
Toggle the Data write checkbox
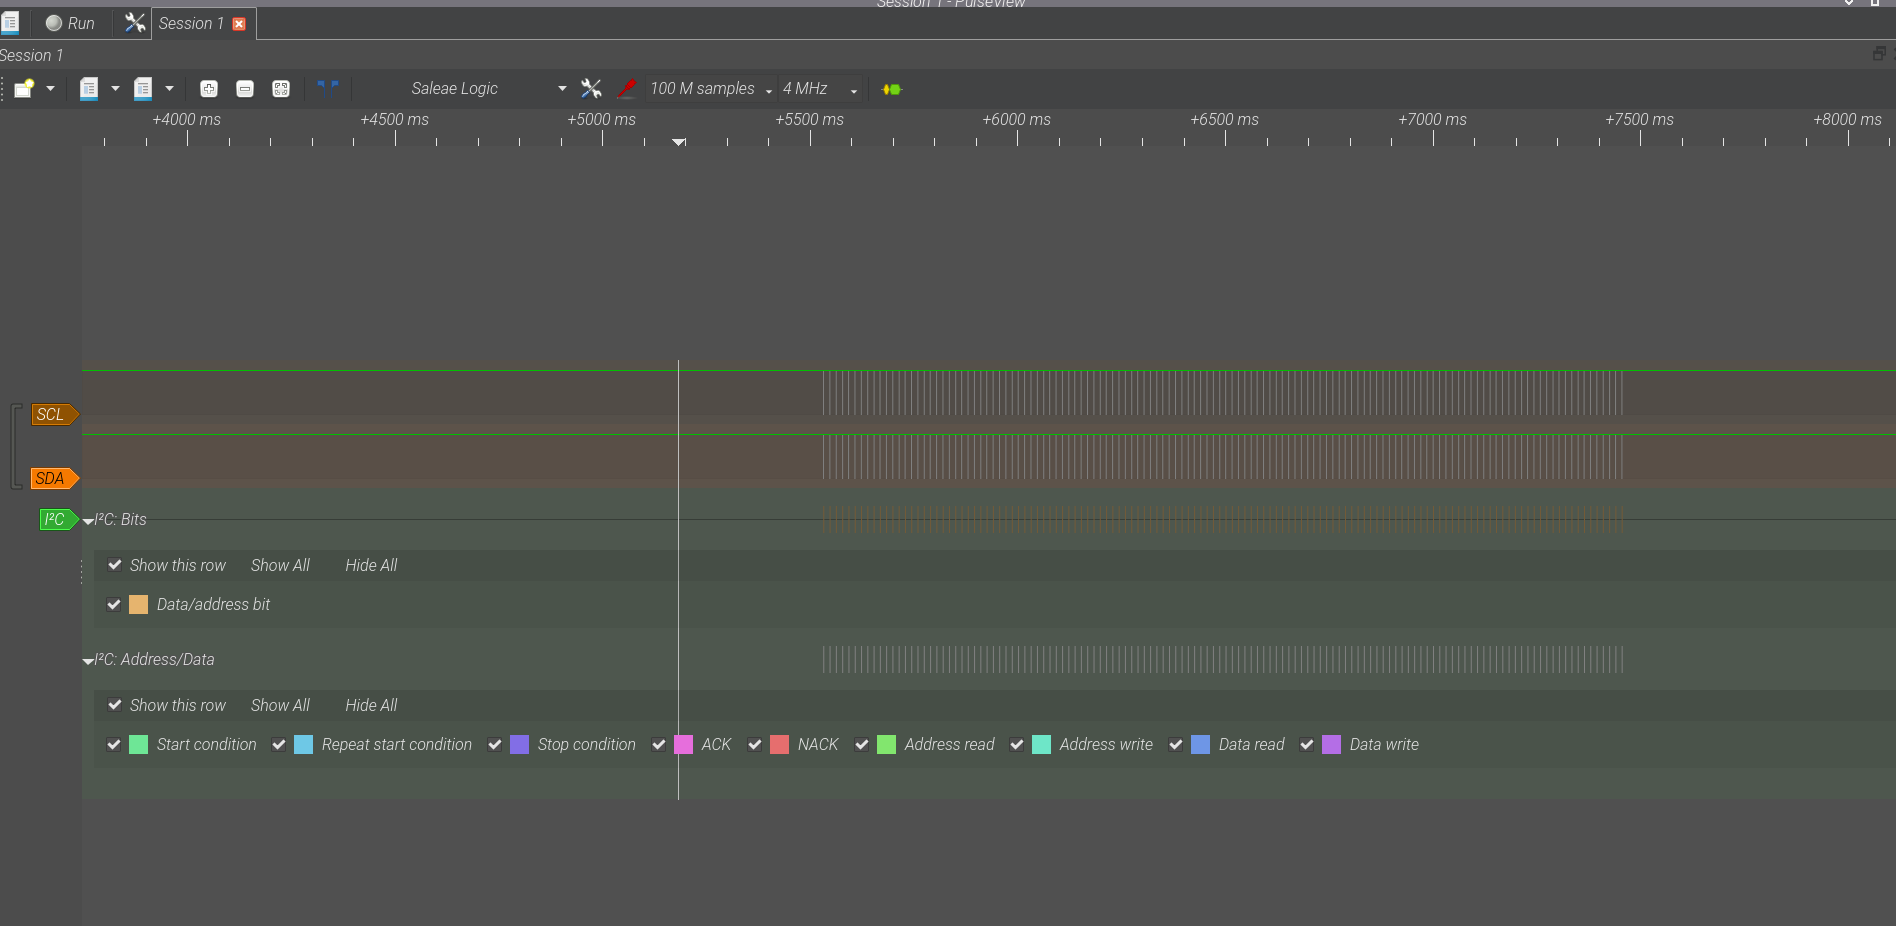1307,744
